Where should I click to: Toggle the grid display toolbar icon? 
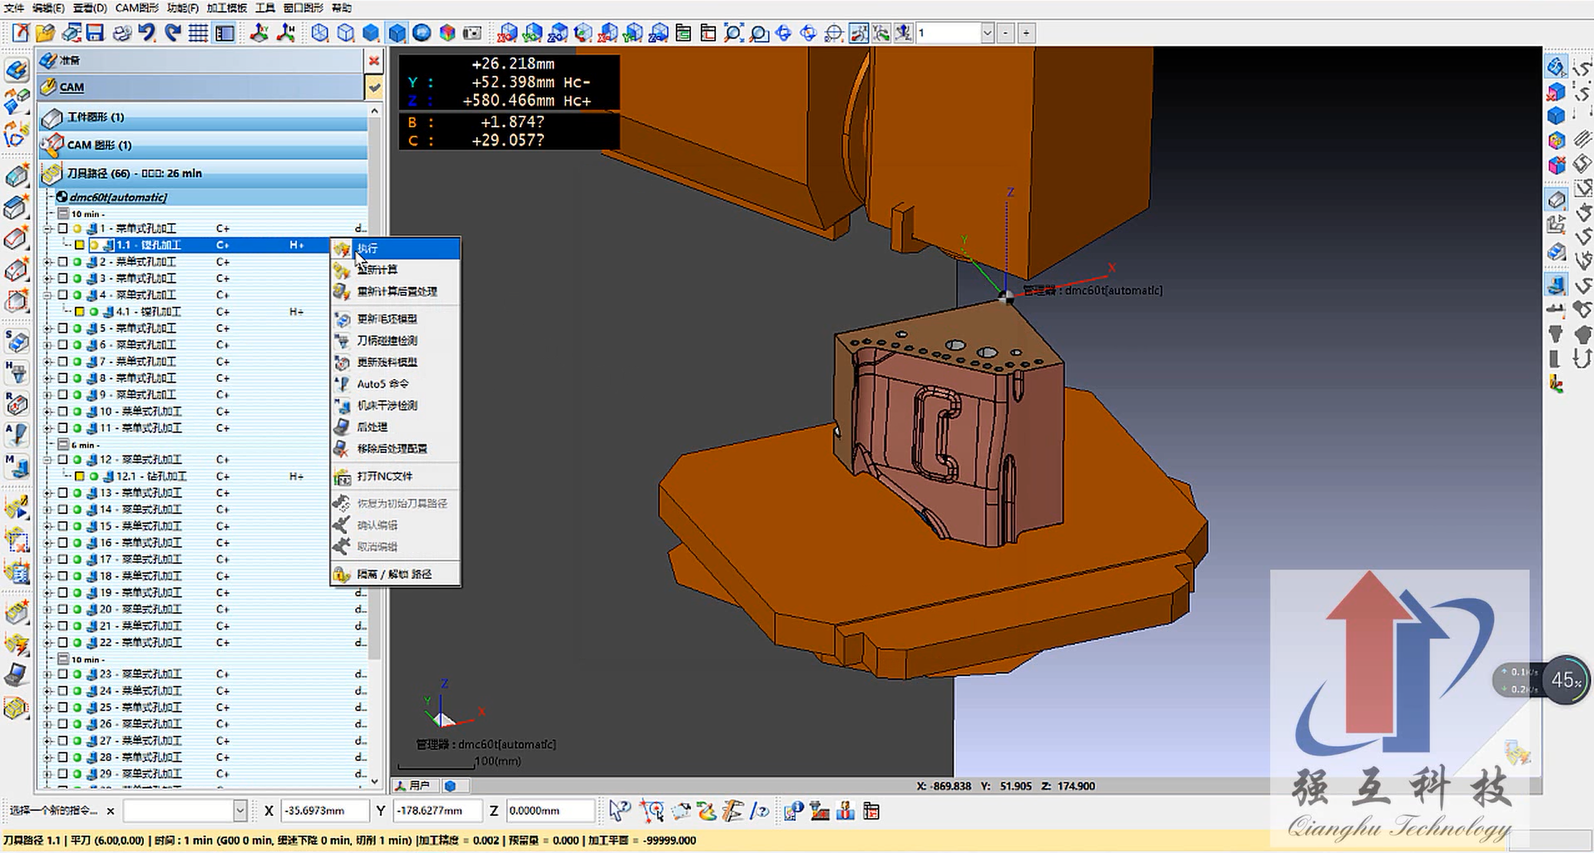pos(198,33)
